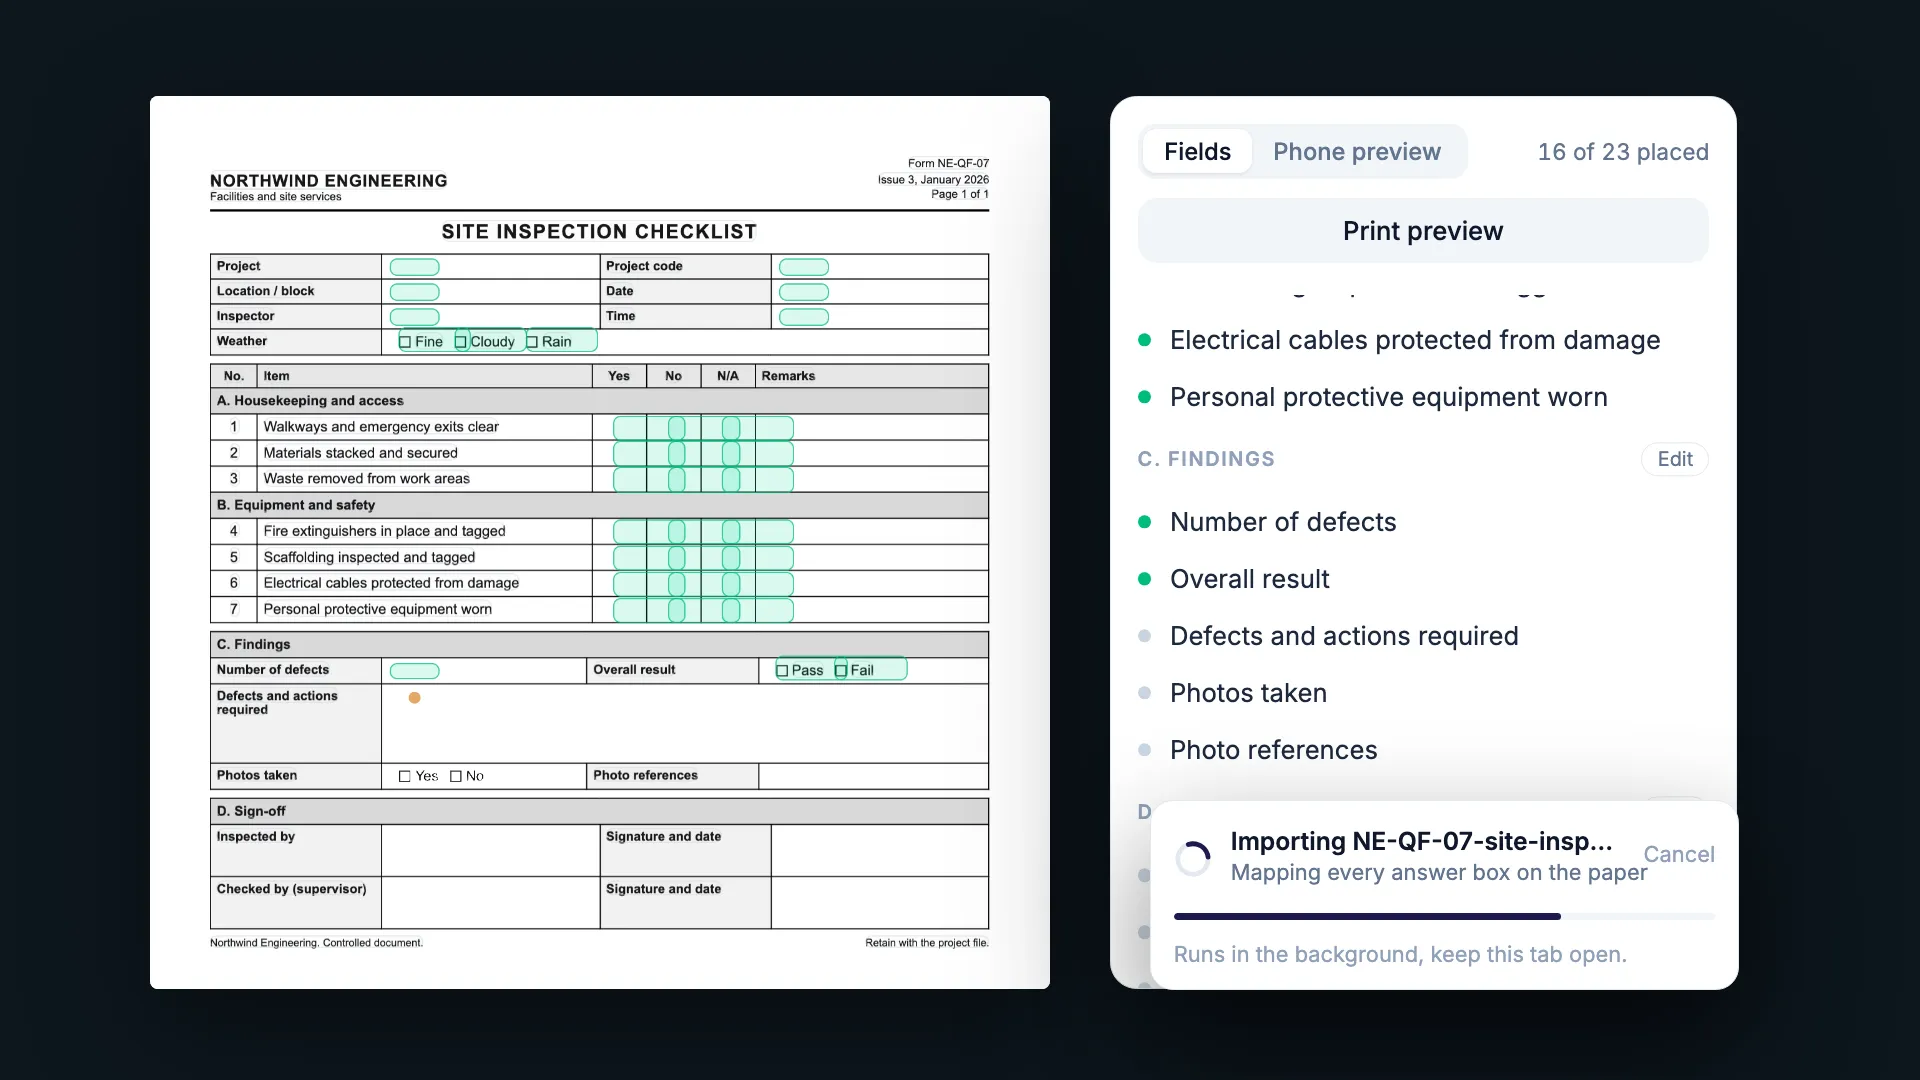1920x1080 pixels.
Task: Edit the C. Findings section
Action: (x=1675, y=459)
